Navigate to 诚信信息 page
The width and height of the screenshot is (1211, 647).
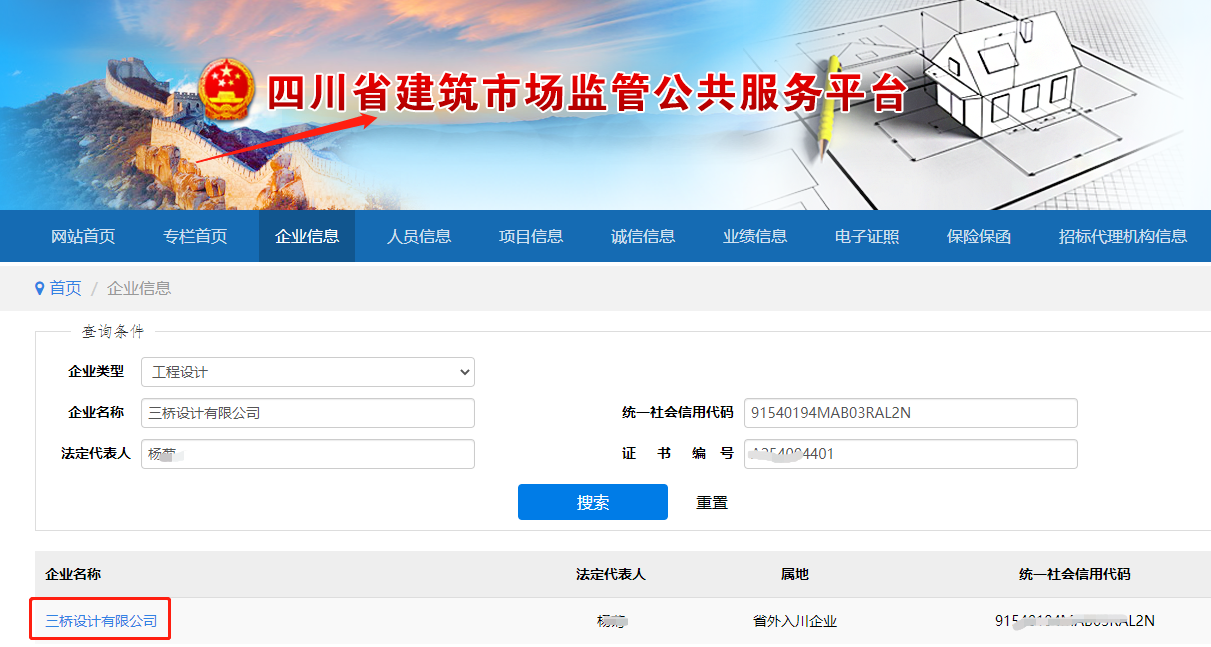pyautogui.click(x=643, y=237)
